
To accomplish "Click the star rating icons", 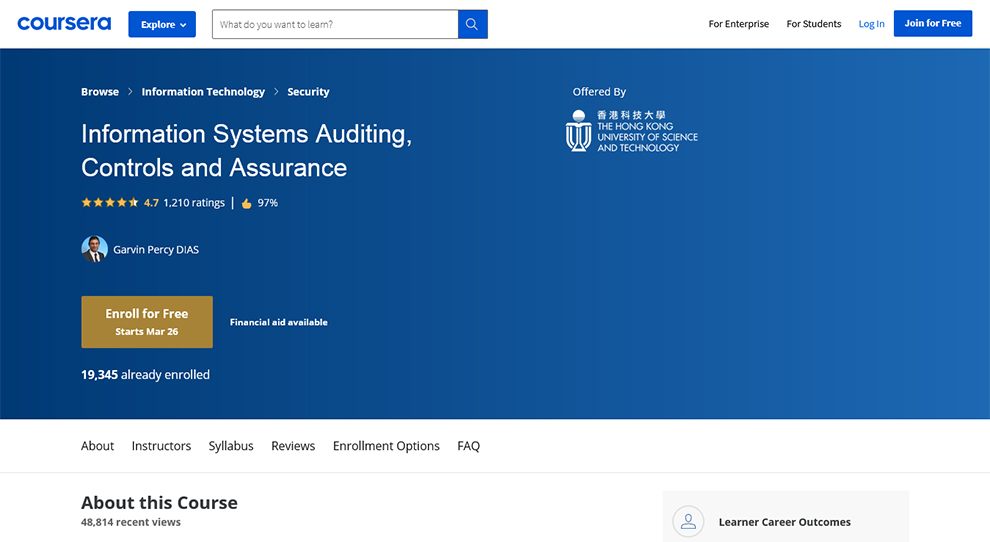I will coord(110,203).
